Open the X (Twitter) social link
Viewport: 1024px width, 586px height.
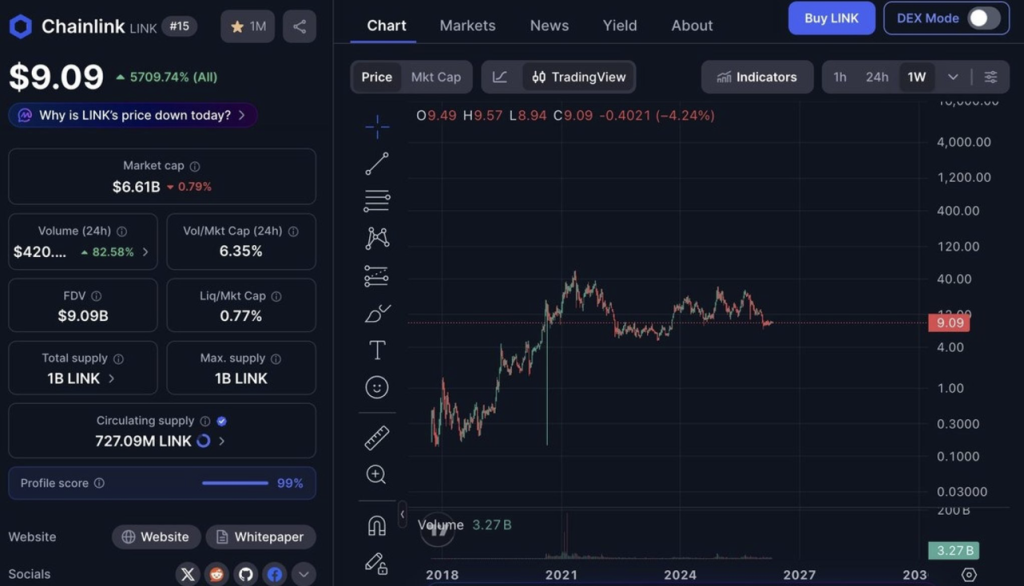coord(187,574)
